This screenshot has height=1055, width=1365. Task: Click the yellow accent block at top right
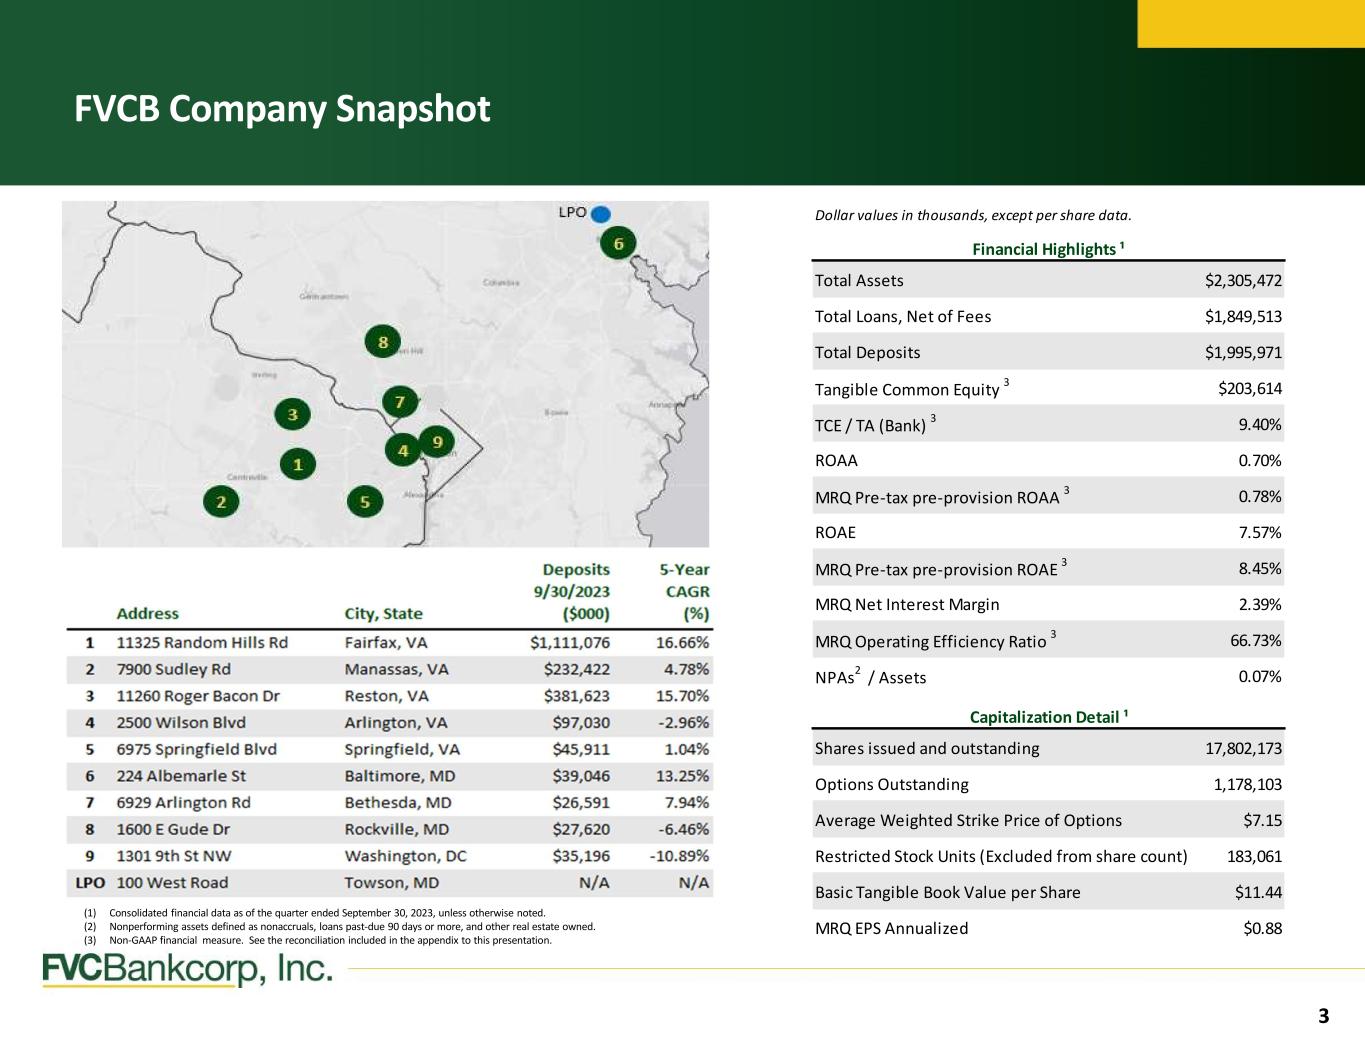pos(1251,24)
